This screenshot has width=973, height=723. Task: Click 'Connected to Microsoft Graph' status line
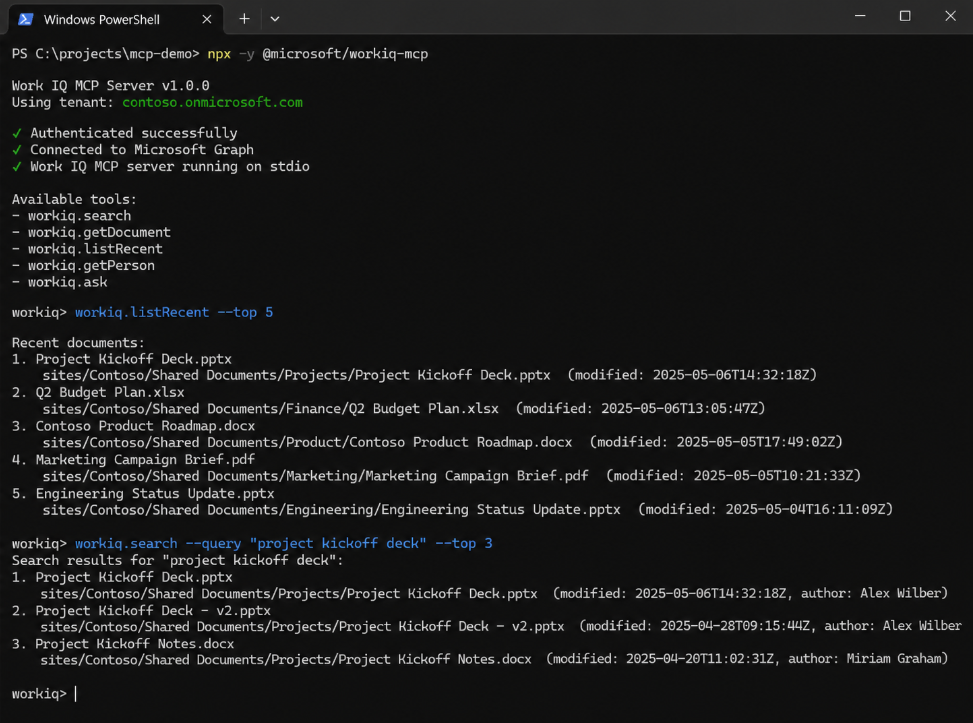133,150
